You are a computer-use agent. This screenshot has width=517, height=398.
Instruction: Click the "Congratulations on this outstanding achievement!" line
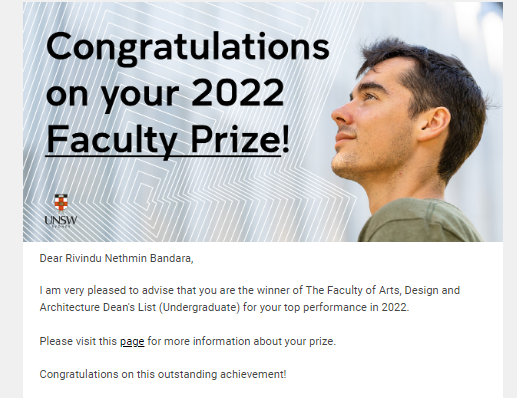pyautogui.click(x=163, y=374)
